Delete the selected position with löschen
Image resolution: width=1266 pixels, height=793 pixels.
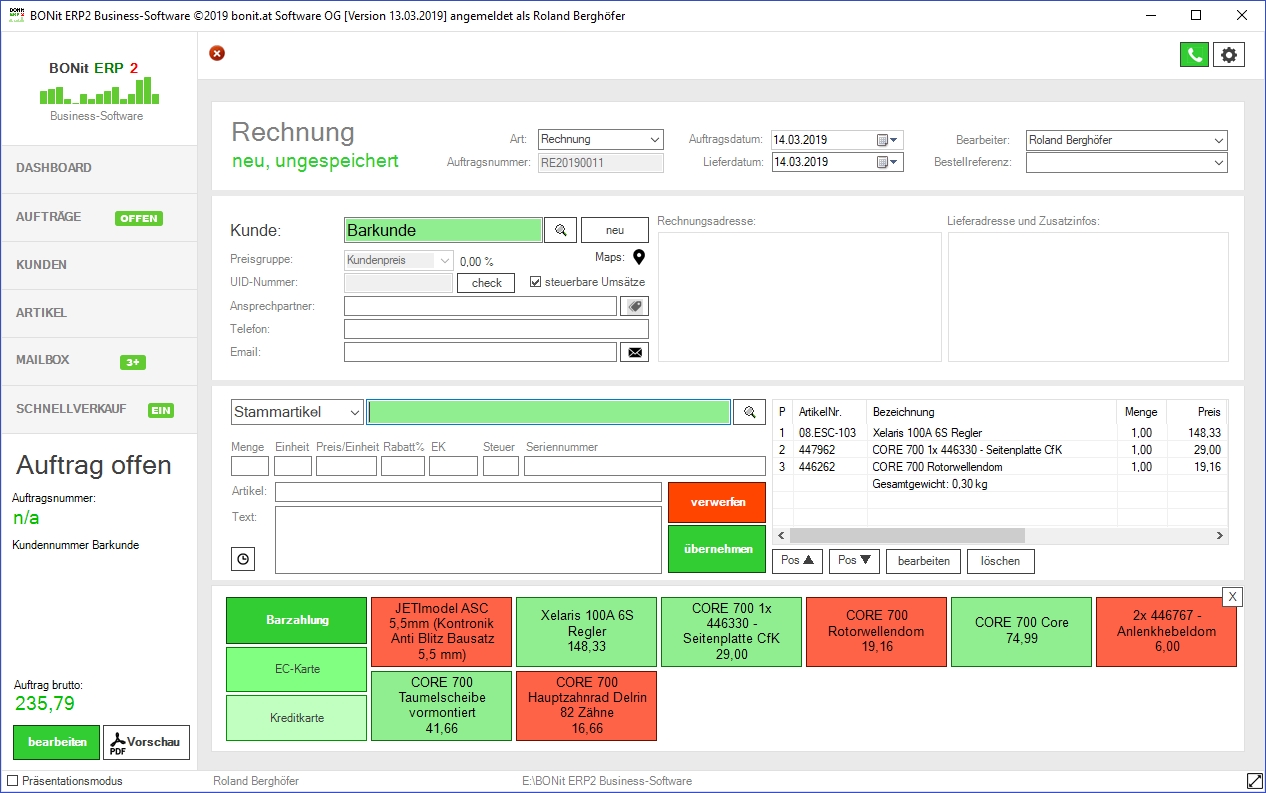(x=1001, y=561)
